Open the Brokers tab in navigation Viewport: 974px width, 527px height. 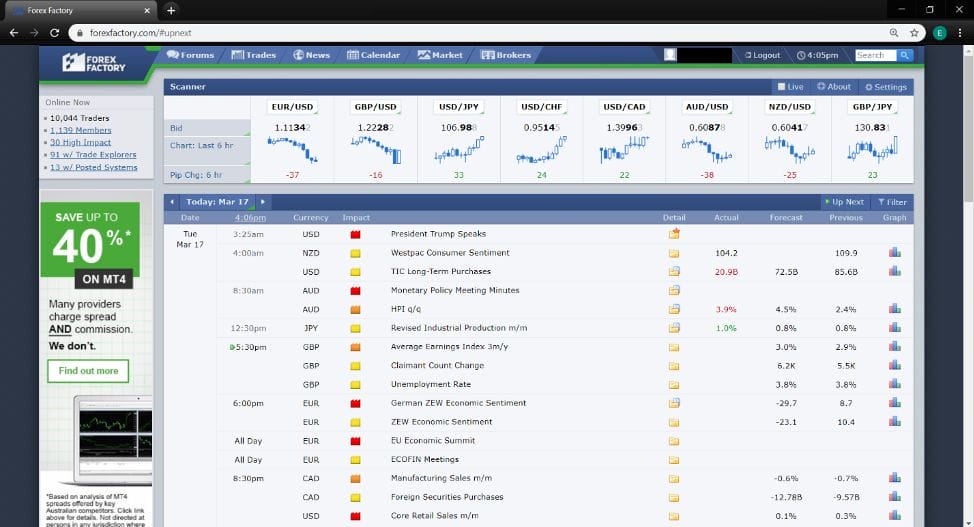tap(506, 55)
